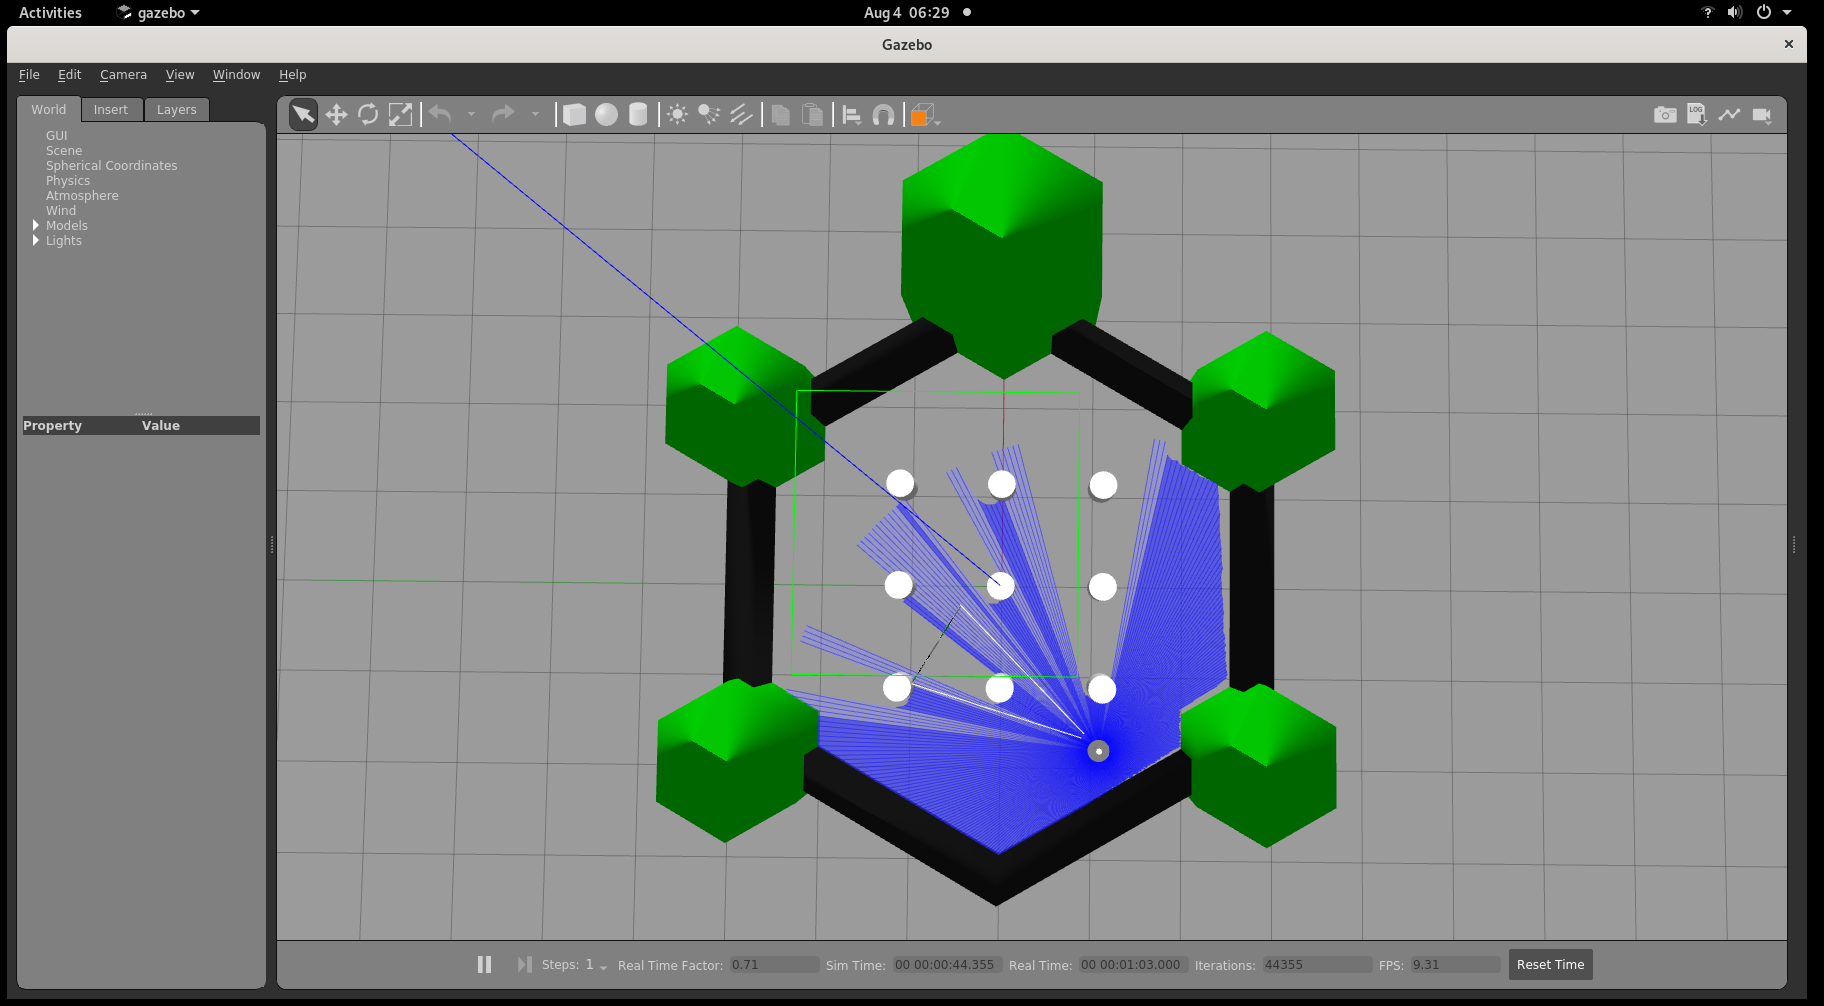Open the plot window icon
Image resolution: width=1824 pixels, height=1006 pixels.
pos(1729,115)
